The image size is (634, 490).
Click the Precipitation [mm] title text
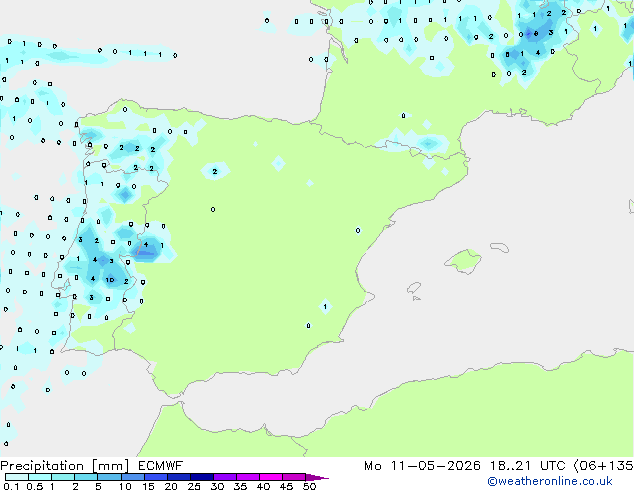65,466
